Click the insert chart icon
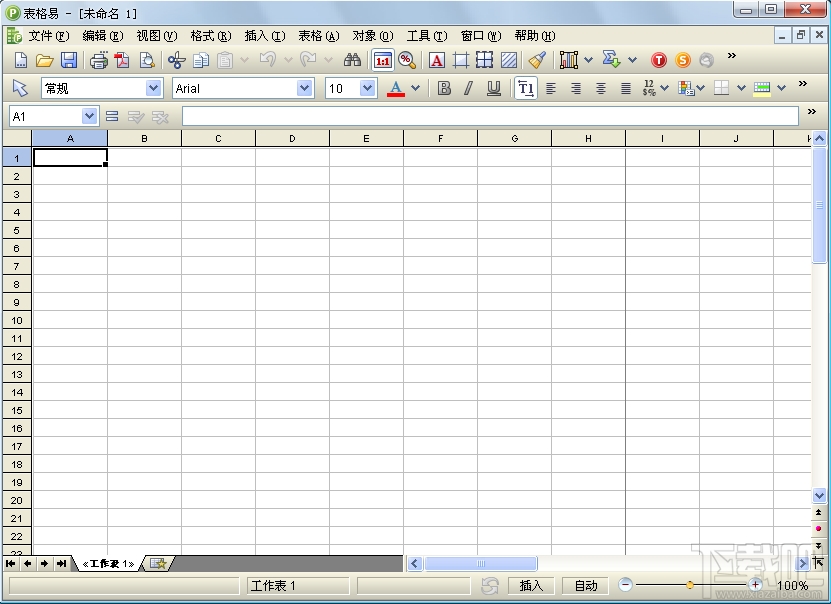The image size is (831, 604). 568,60
